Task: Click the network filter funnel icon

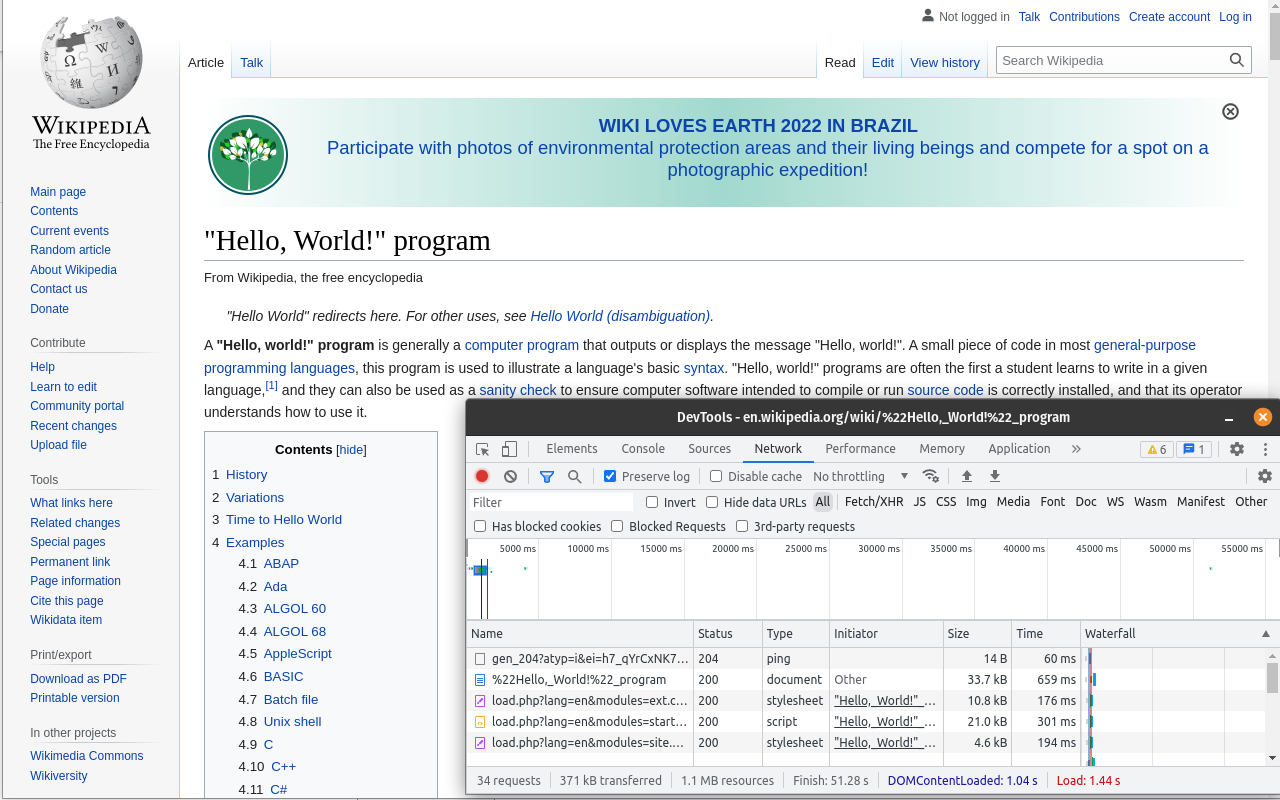Action: click(x=547, y=477)
